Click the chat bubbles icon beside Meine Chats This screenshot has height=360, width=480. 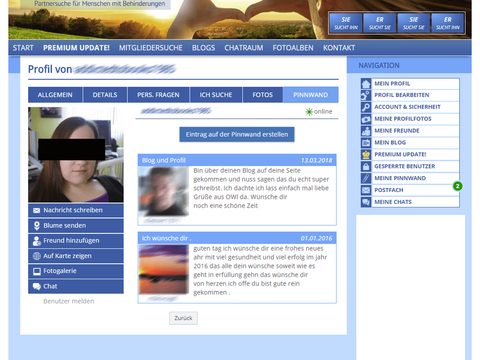[366, 202]
